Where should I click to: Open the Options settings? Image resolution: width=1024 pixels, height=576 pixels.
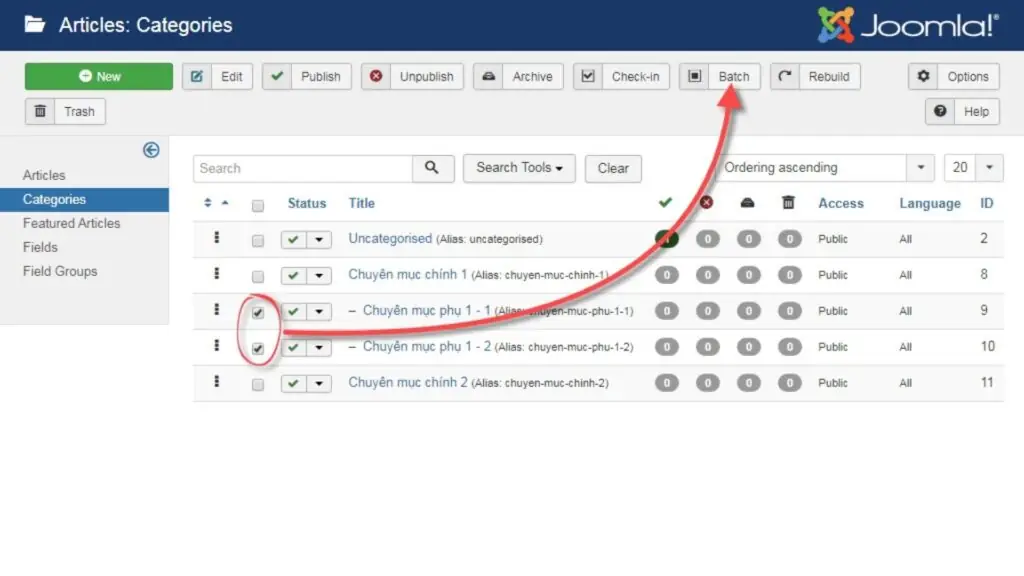tap(953, 76)
